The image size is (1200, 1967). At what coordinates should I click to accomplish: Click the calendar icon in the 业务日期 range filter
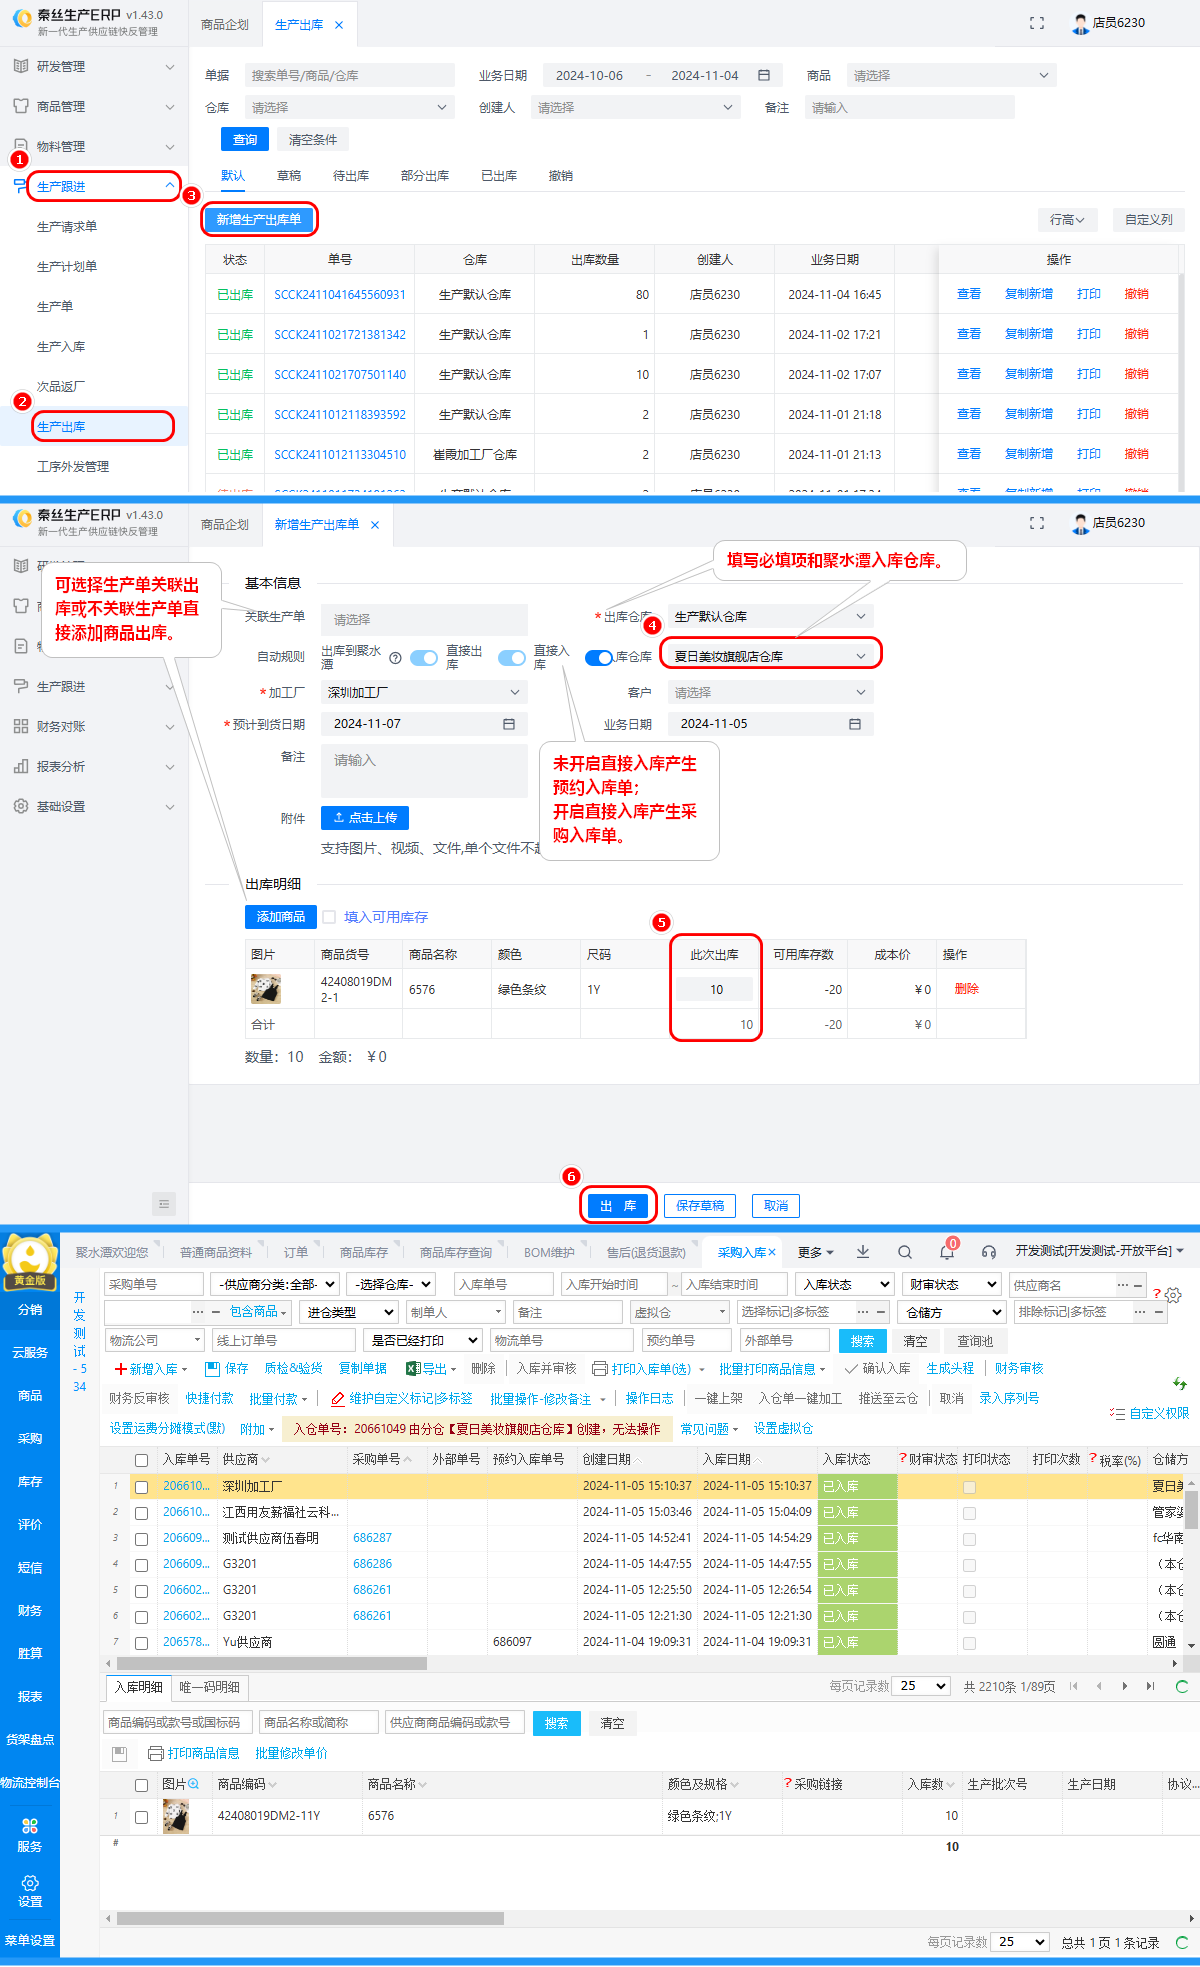tap(764, 76)
